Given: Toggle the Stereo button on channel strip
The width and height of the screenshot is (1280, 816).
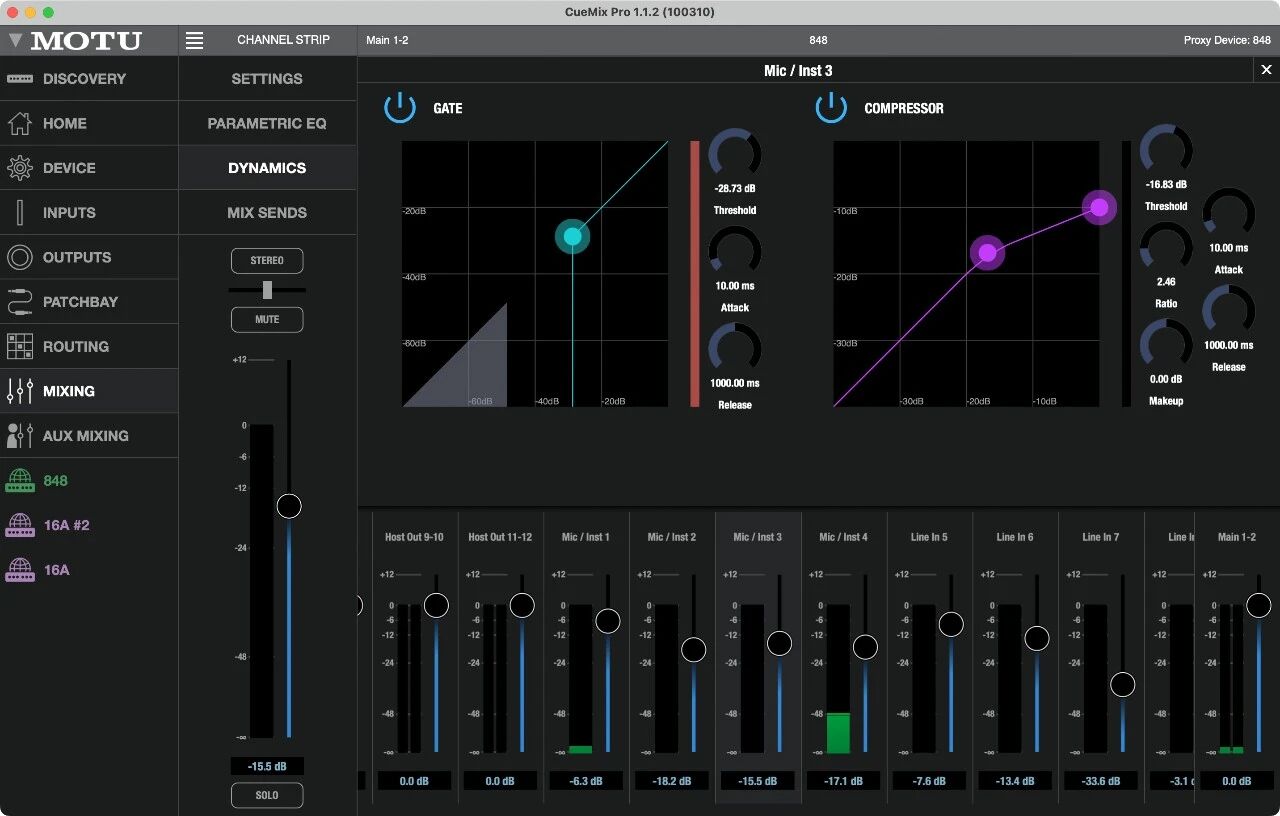Looking at the screenshot, I should click(267, 261).
